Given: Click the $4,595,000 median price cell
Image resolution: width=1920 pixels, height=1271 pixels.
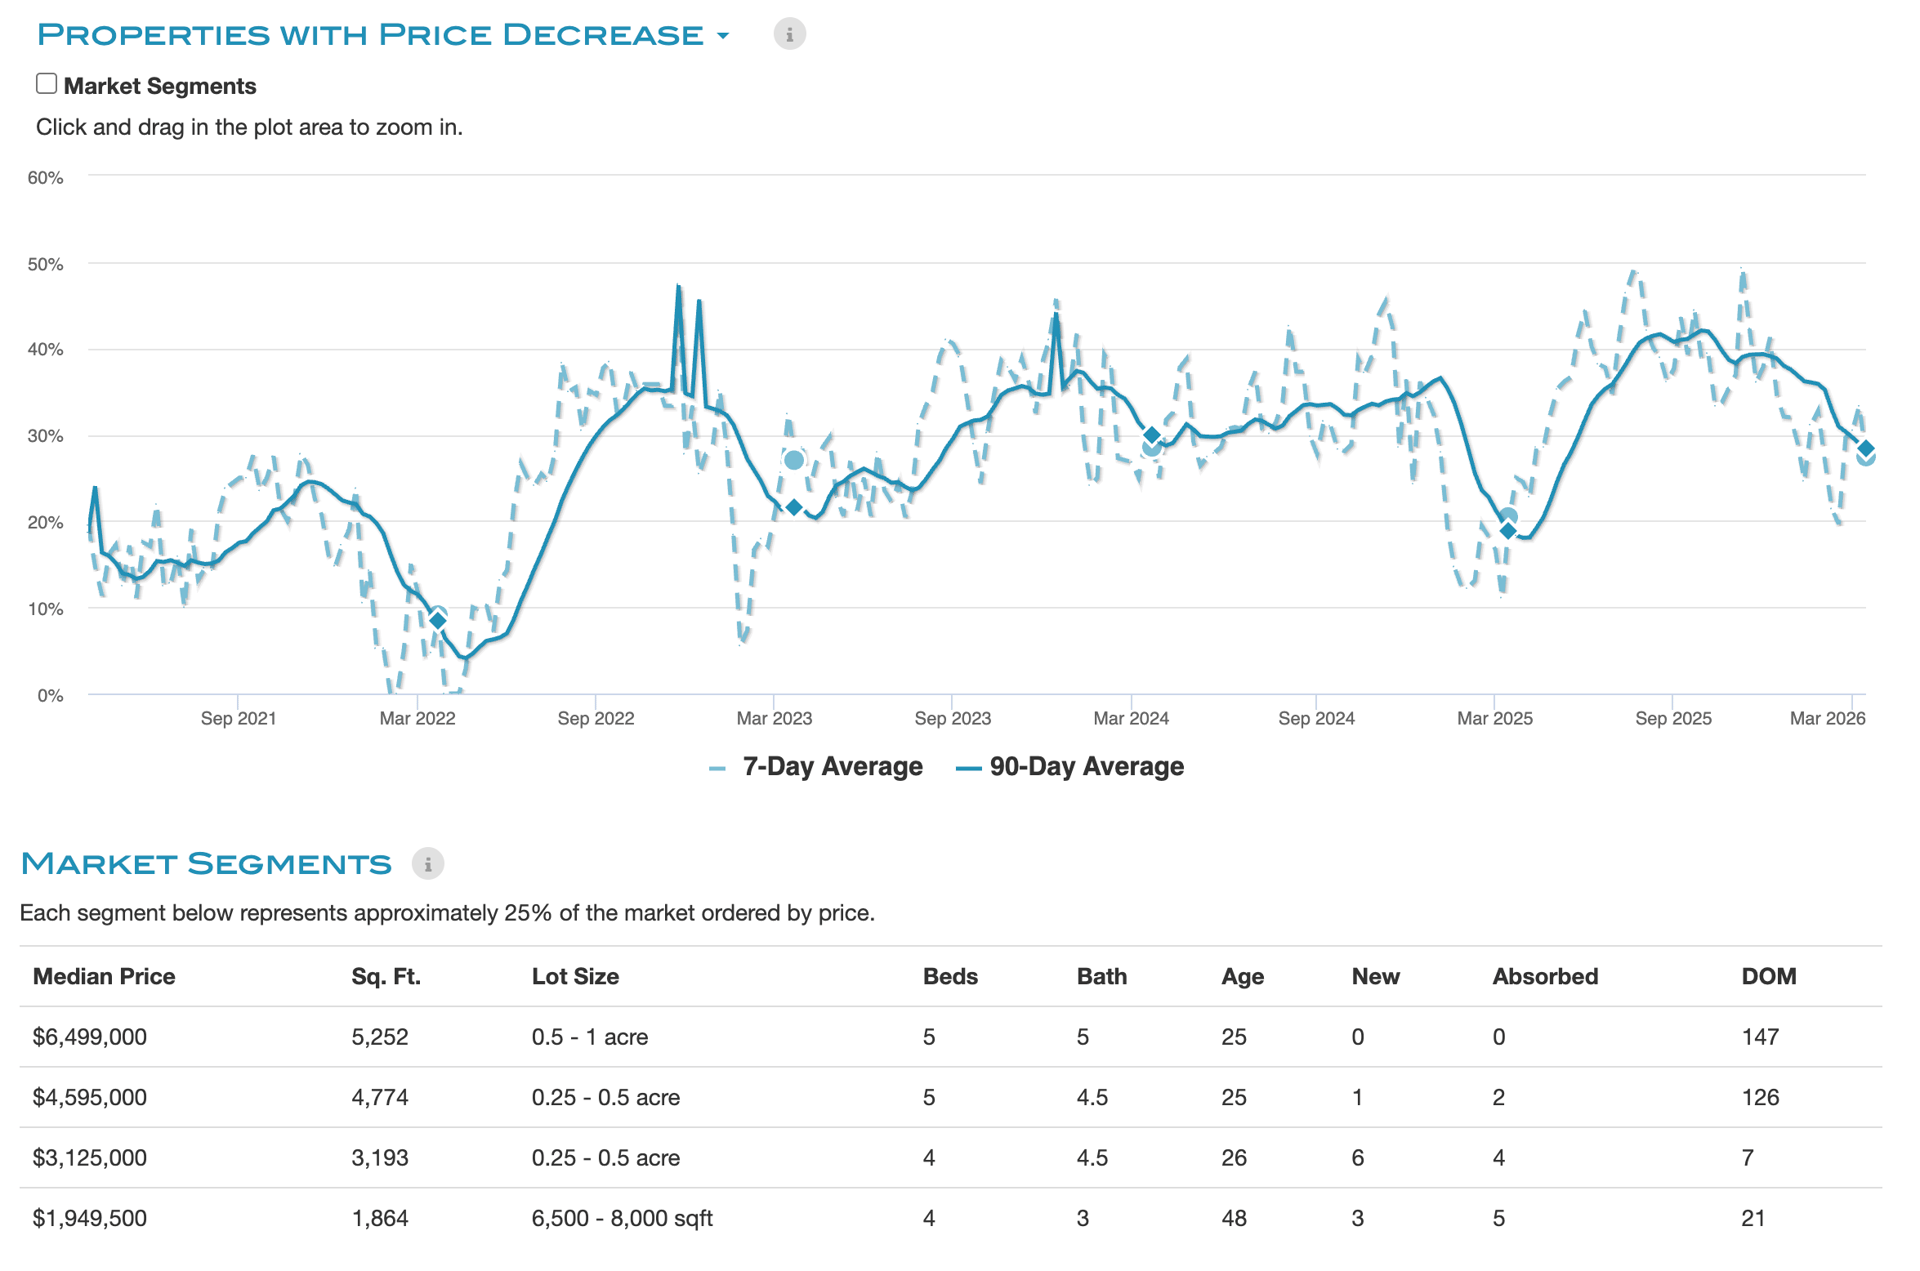Looking at the screenshot, I should 90,1098.
